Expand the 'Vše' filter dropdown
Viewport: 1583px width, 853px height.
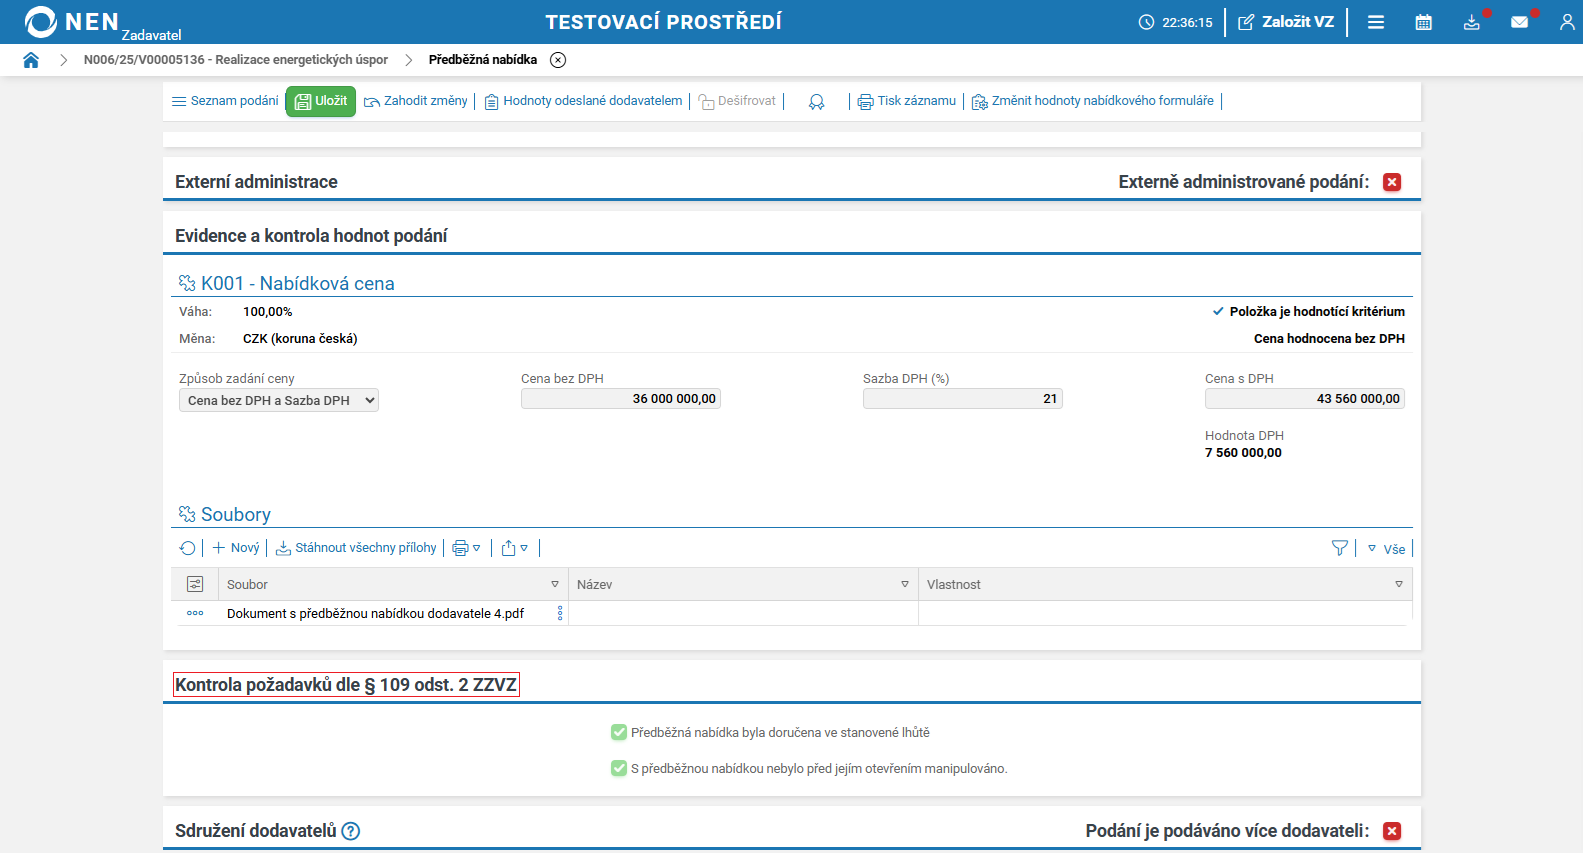[x=1386, y=549]
